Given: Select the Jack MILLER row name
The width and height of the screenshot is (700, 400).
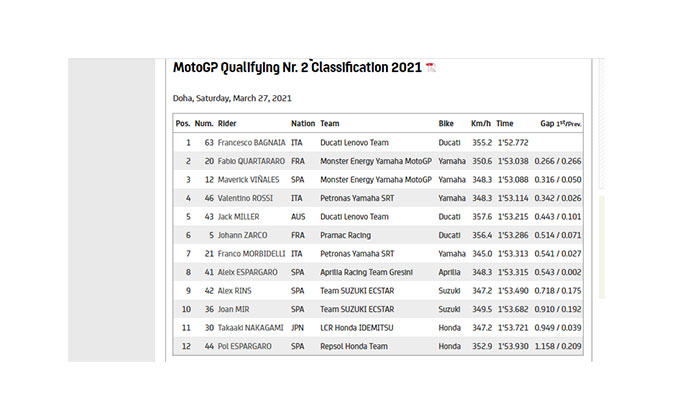Looking at the screenshot, I should [x=237, y=216].
